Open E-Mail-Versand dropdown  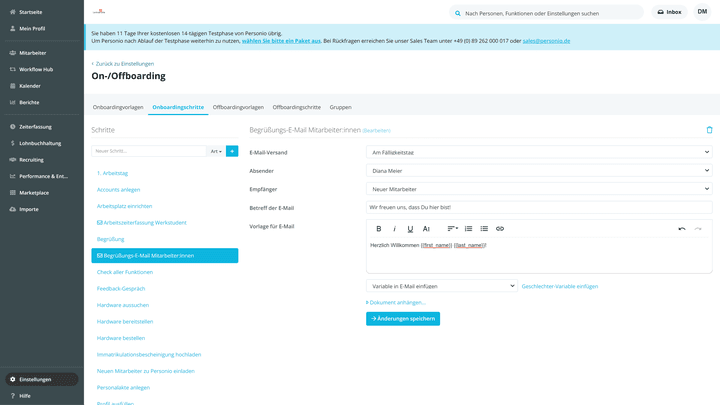click(x=539, y=152)
